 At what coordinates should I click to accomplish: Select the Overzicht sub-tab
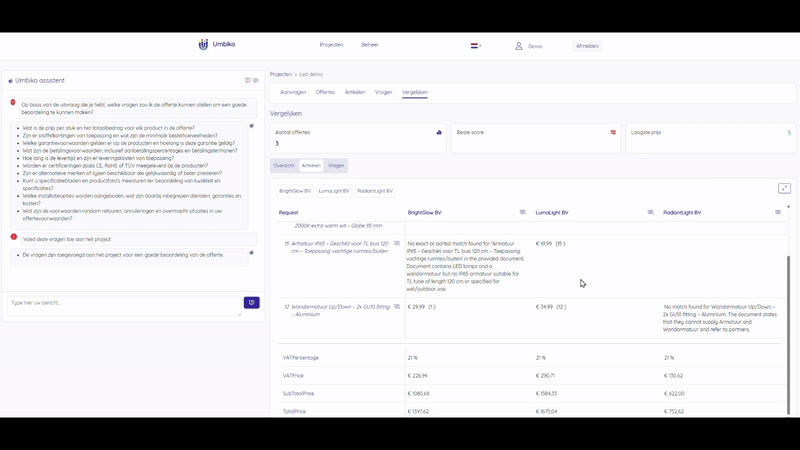point(284,165)
